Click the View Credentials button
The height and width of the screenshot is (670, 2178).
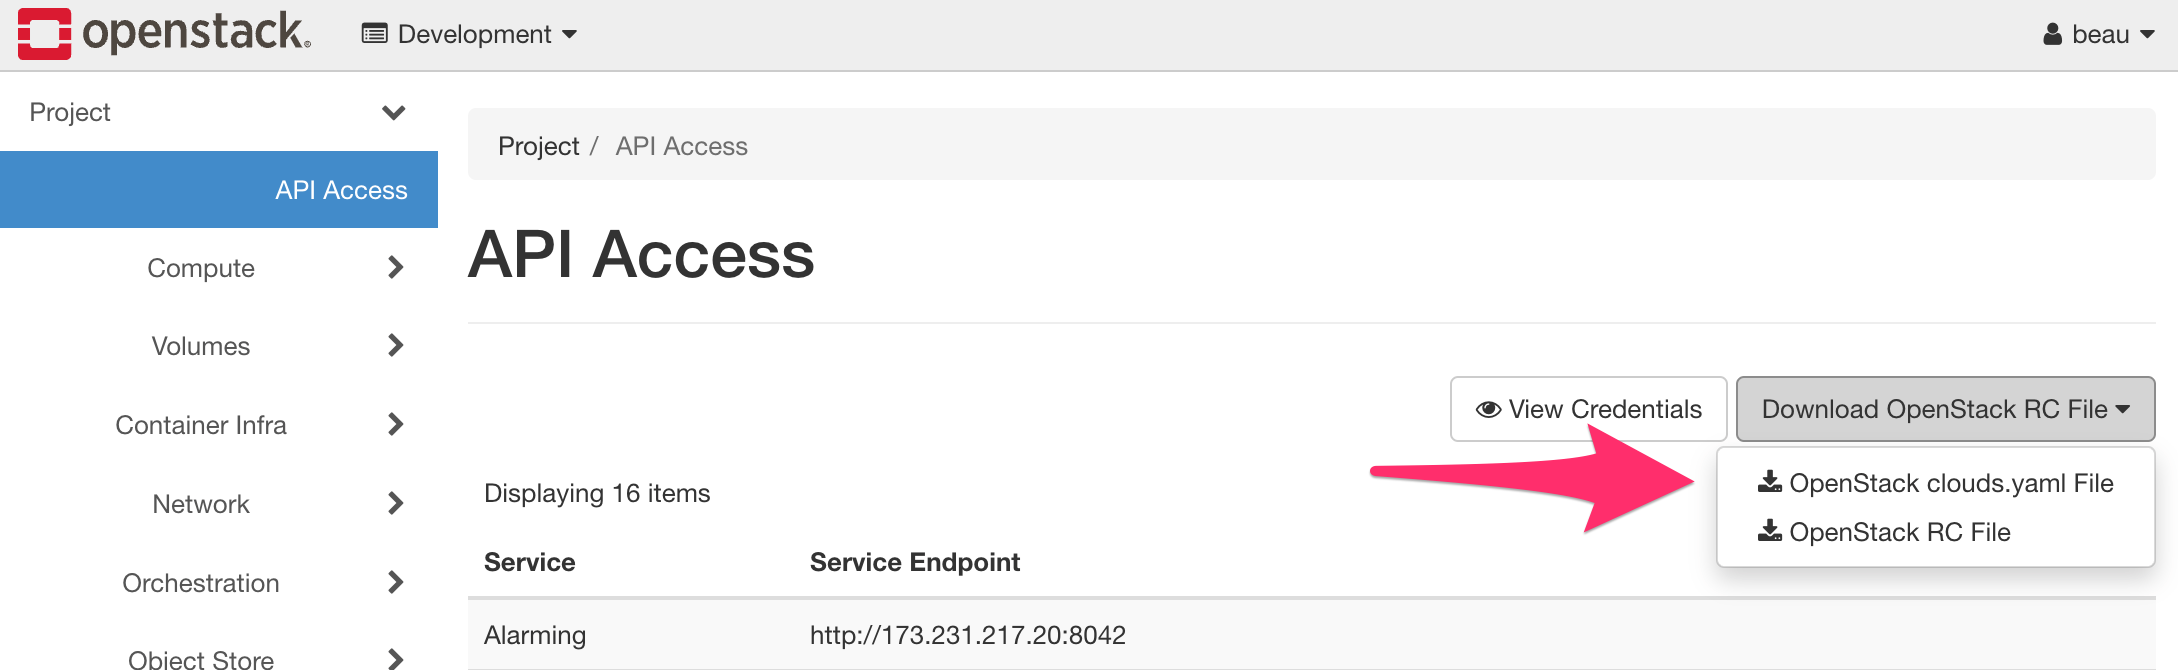click(x=1588, y=409)
